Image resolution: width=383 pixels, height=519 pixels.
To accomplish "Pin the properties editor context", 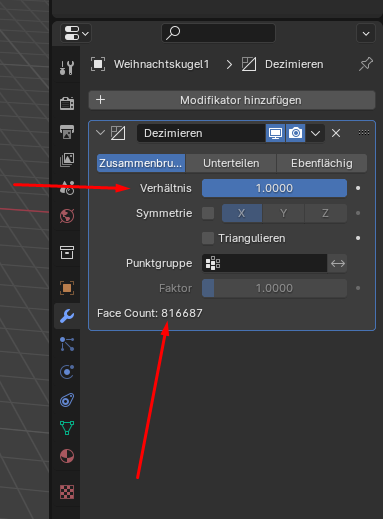I will (366, 64).
